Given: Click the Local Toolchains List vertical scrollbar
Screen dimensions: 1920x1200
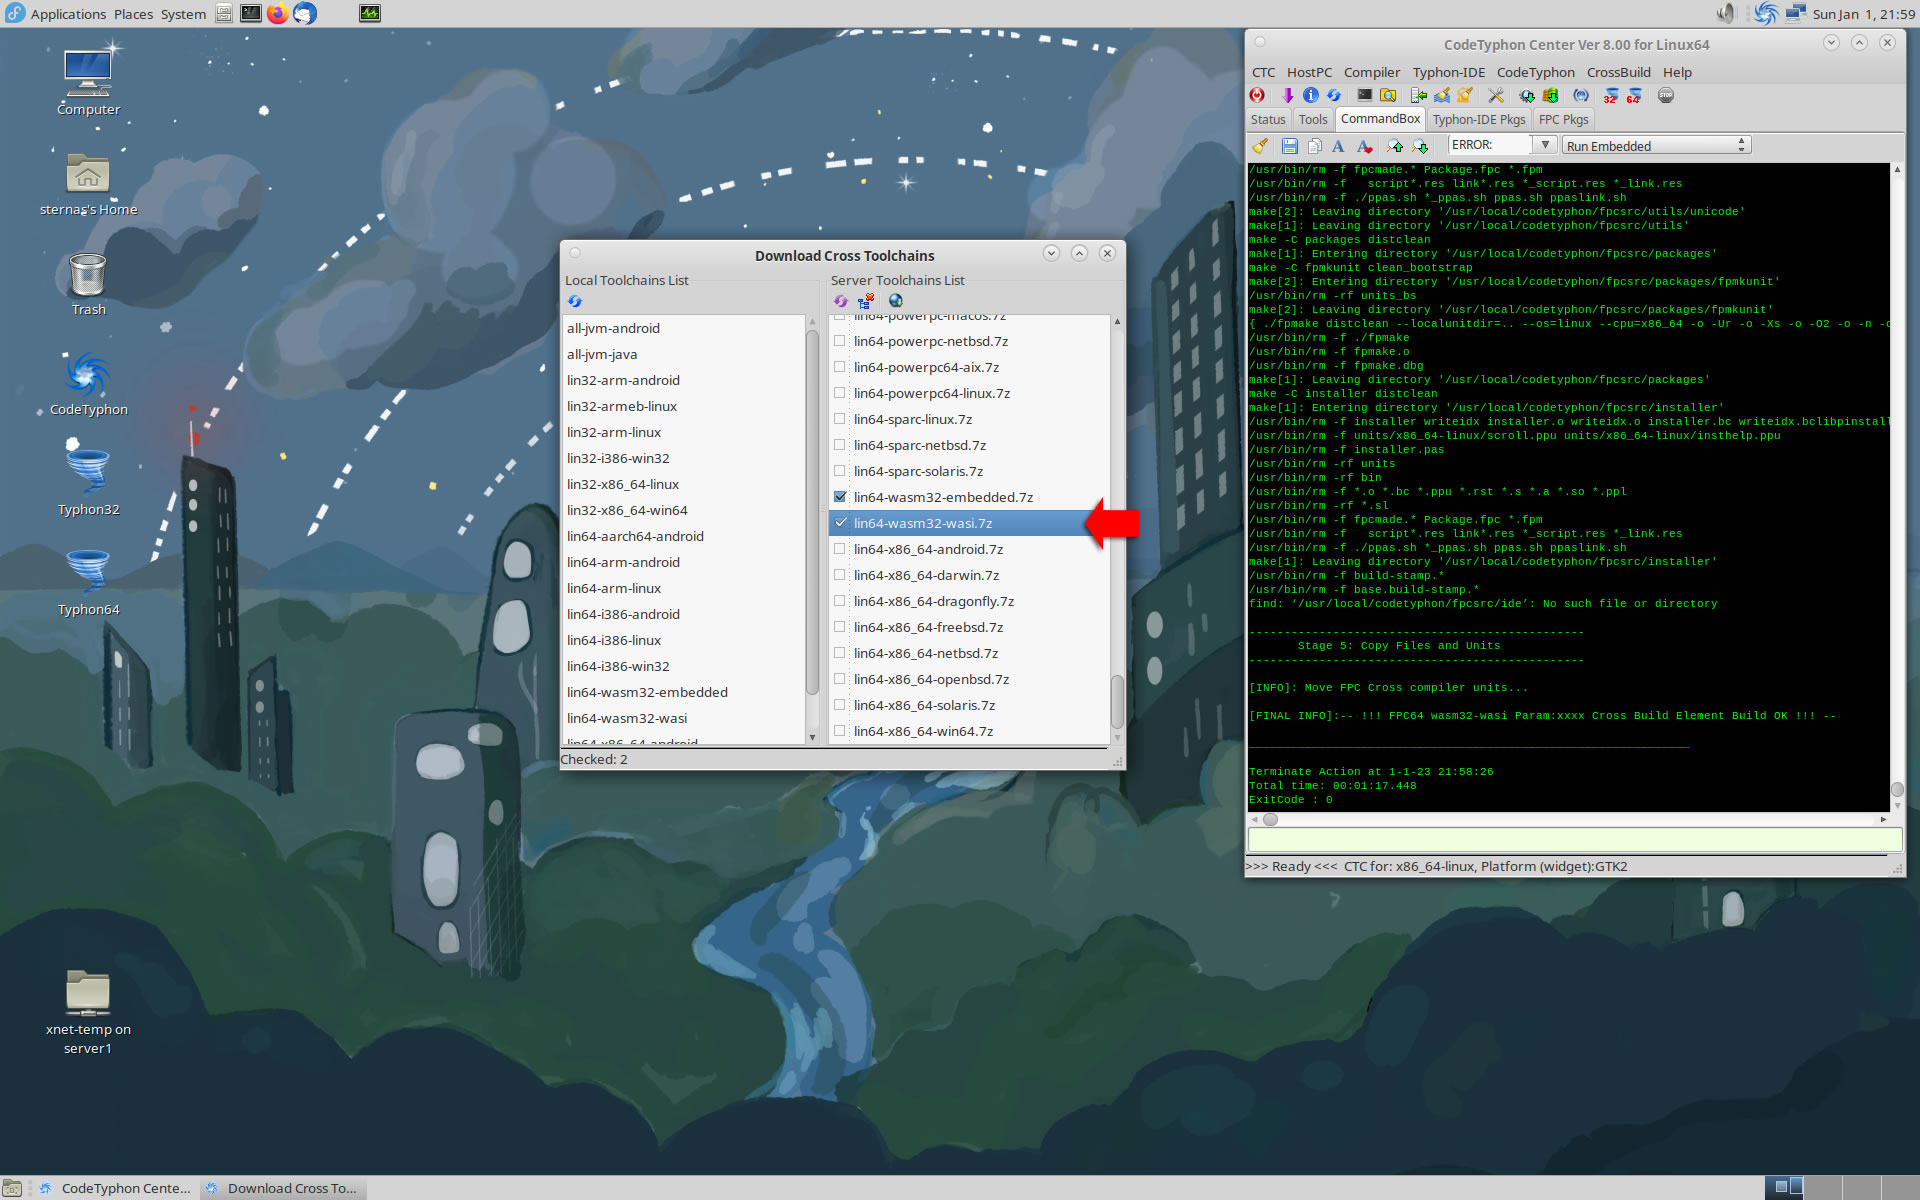Looking at the screenshot, I should click(811, 510).
